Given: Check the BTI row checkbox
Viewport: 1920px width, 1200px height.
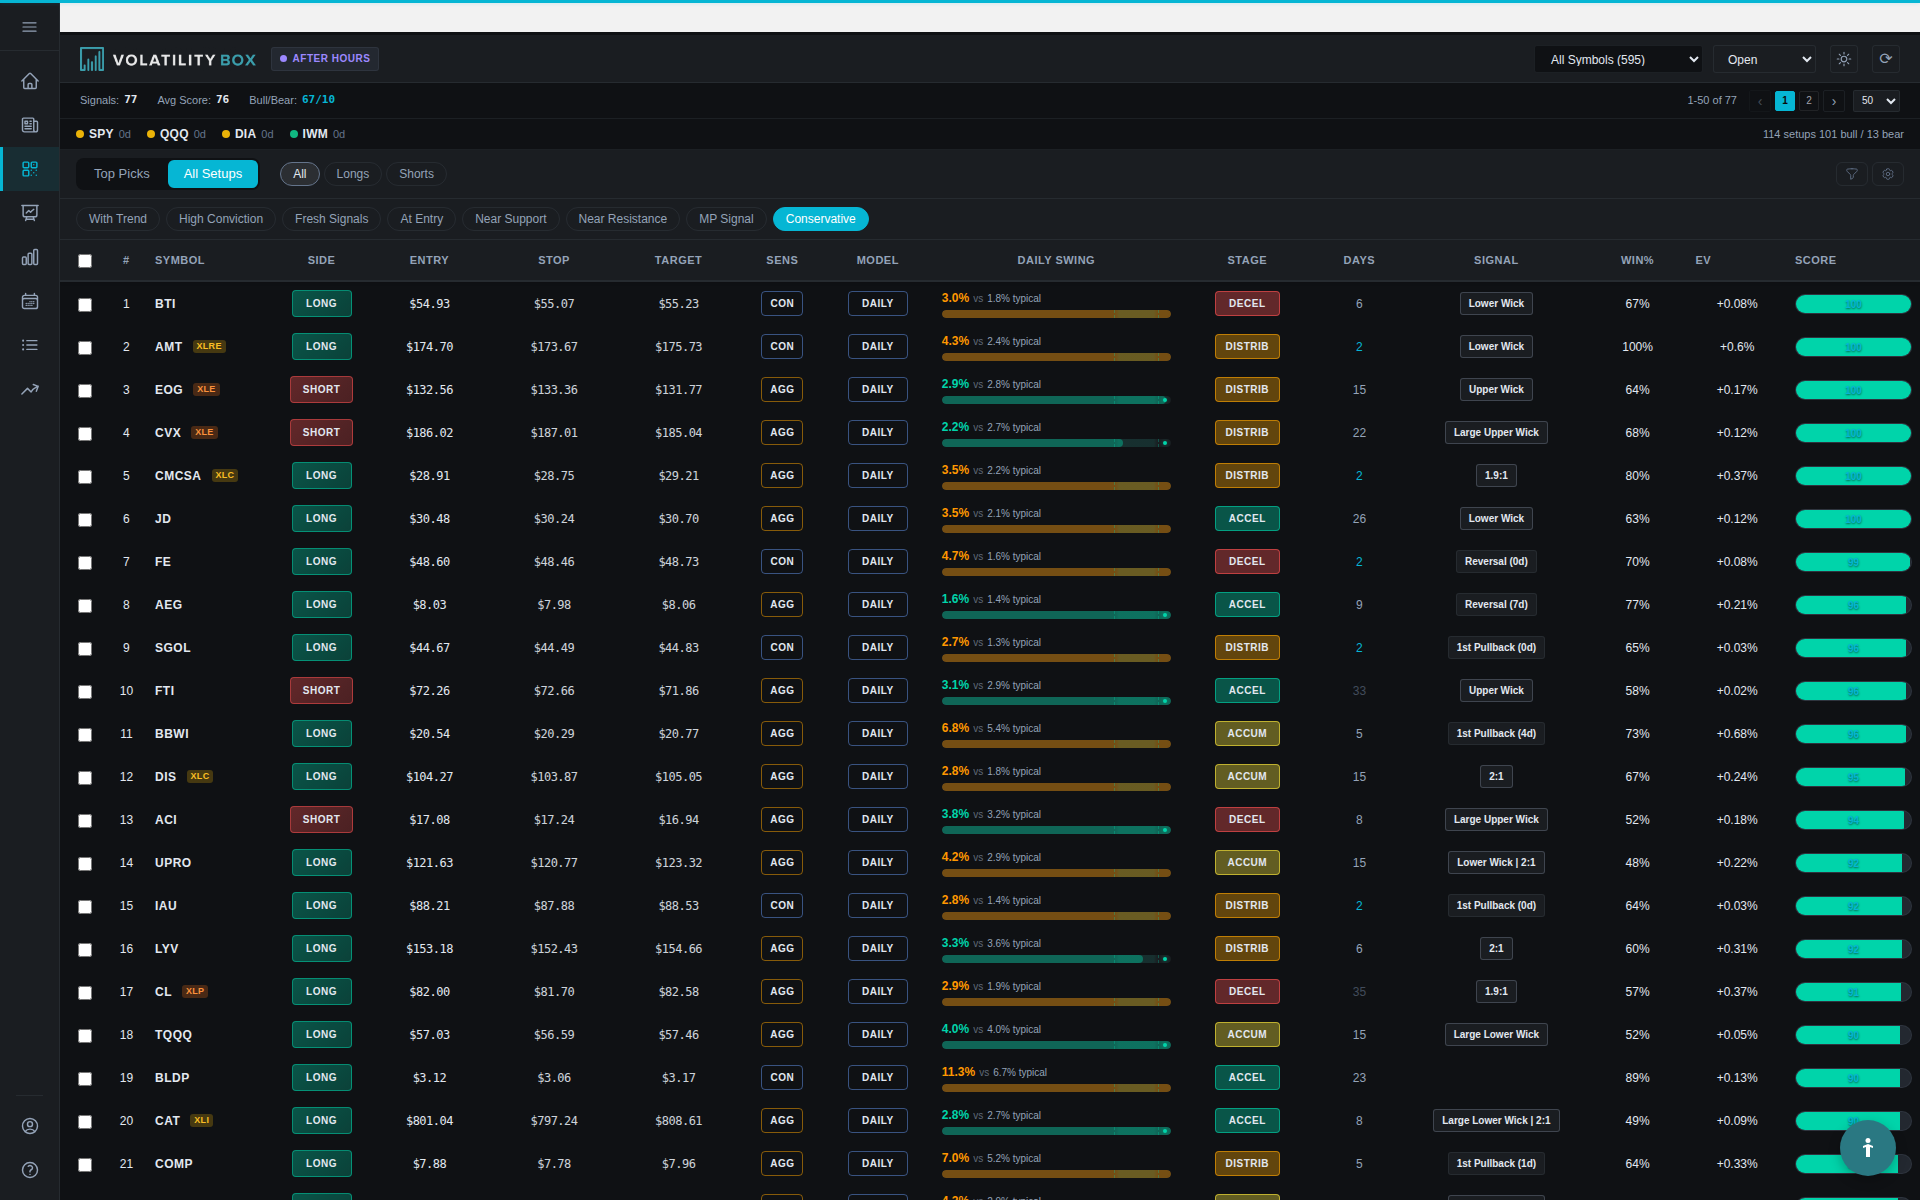Looking at the screenshot, I should 85,305.
